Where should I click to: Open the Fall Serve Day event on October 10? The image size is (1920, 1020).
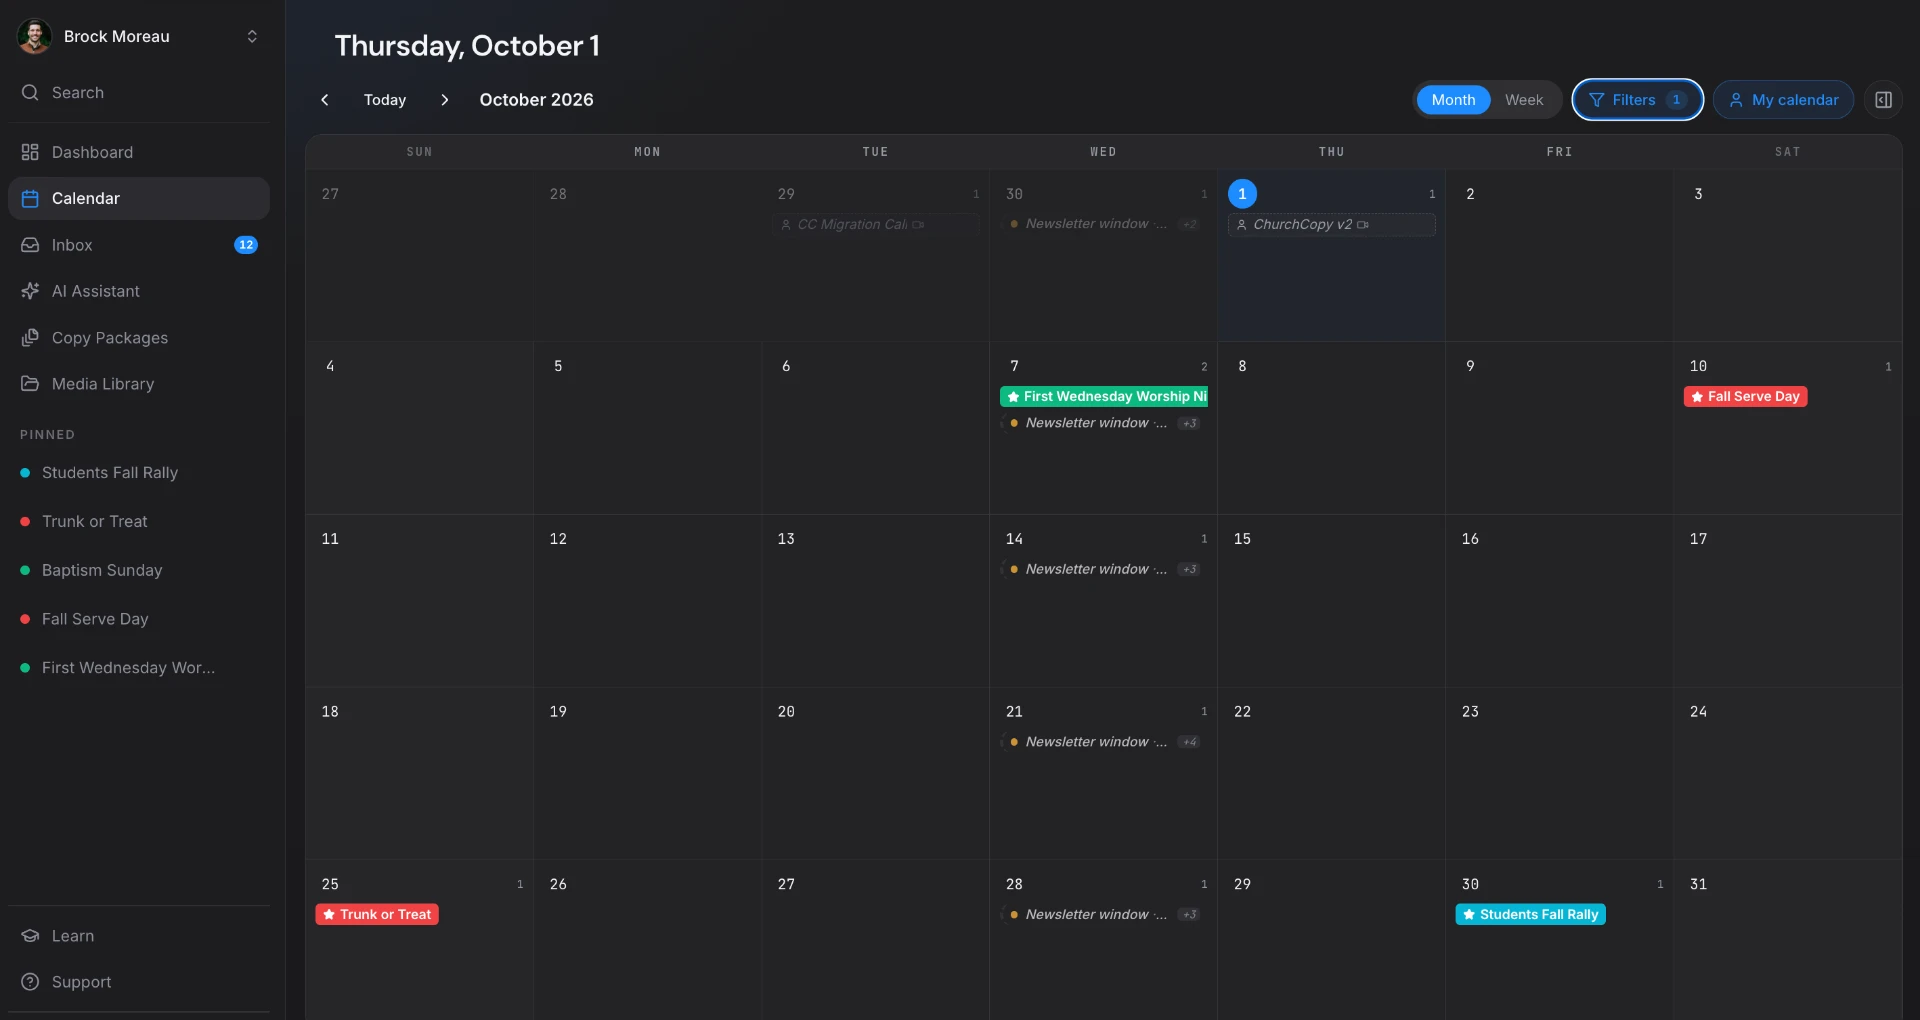point(1745,397)
